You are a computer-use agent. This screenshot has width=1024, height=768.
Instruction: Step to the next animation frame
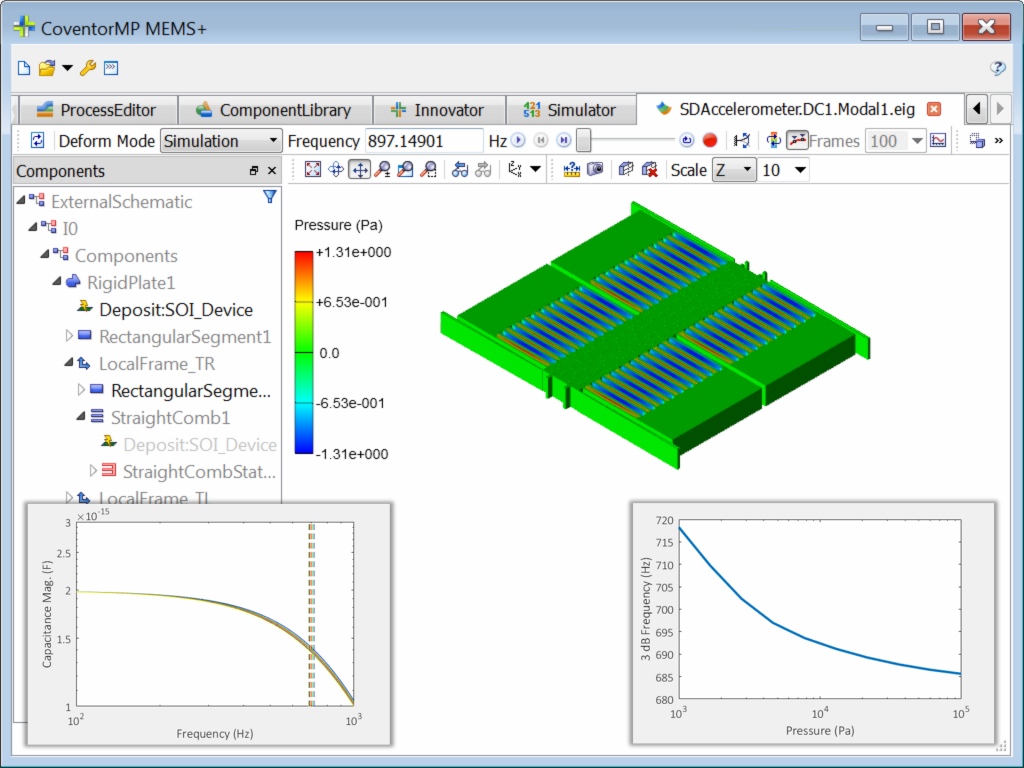(564, 140)
